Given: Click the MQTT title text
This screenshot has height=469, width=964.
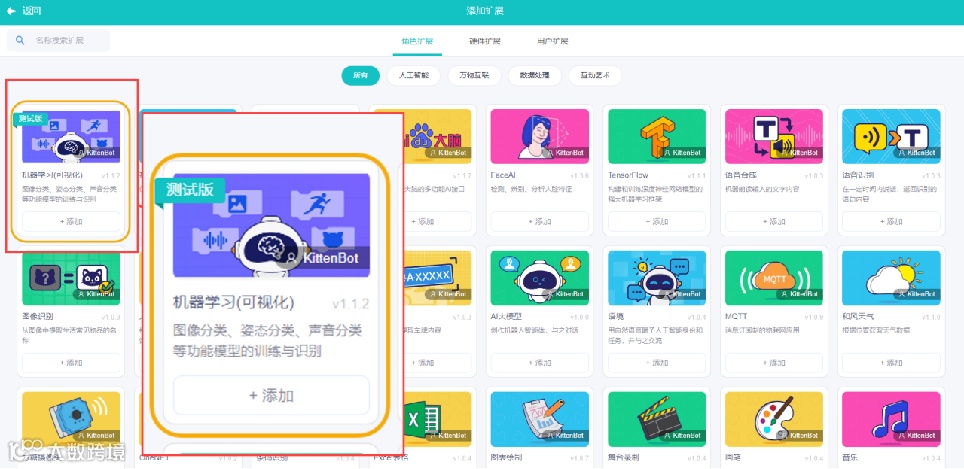Looking at the screenshot, I should click(737, 317).
